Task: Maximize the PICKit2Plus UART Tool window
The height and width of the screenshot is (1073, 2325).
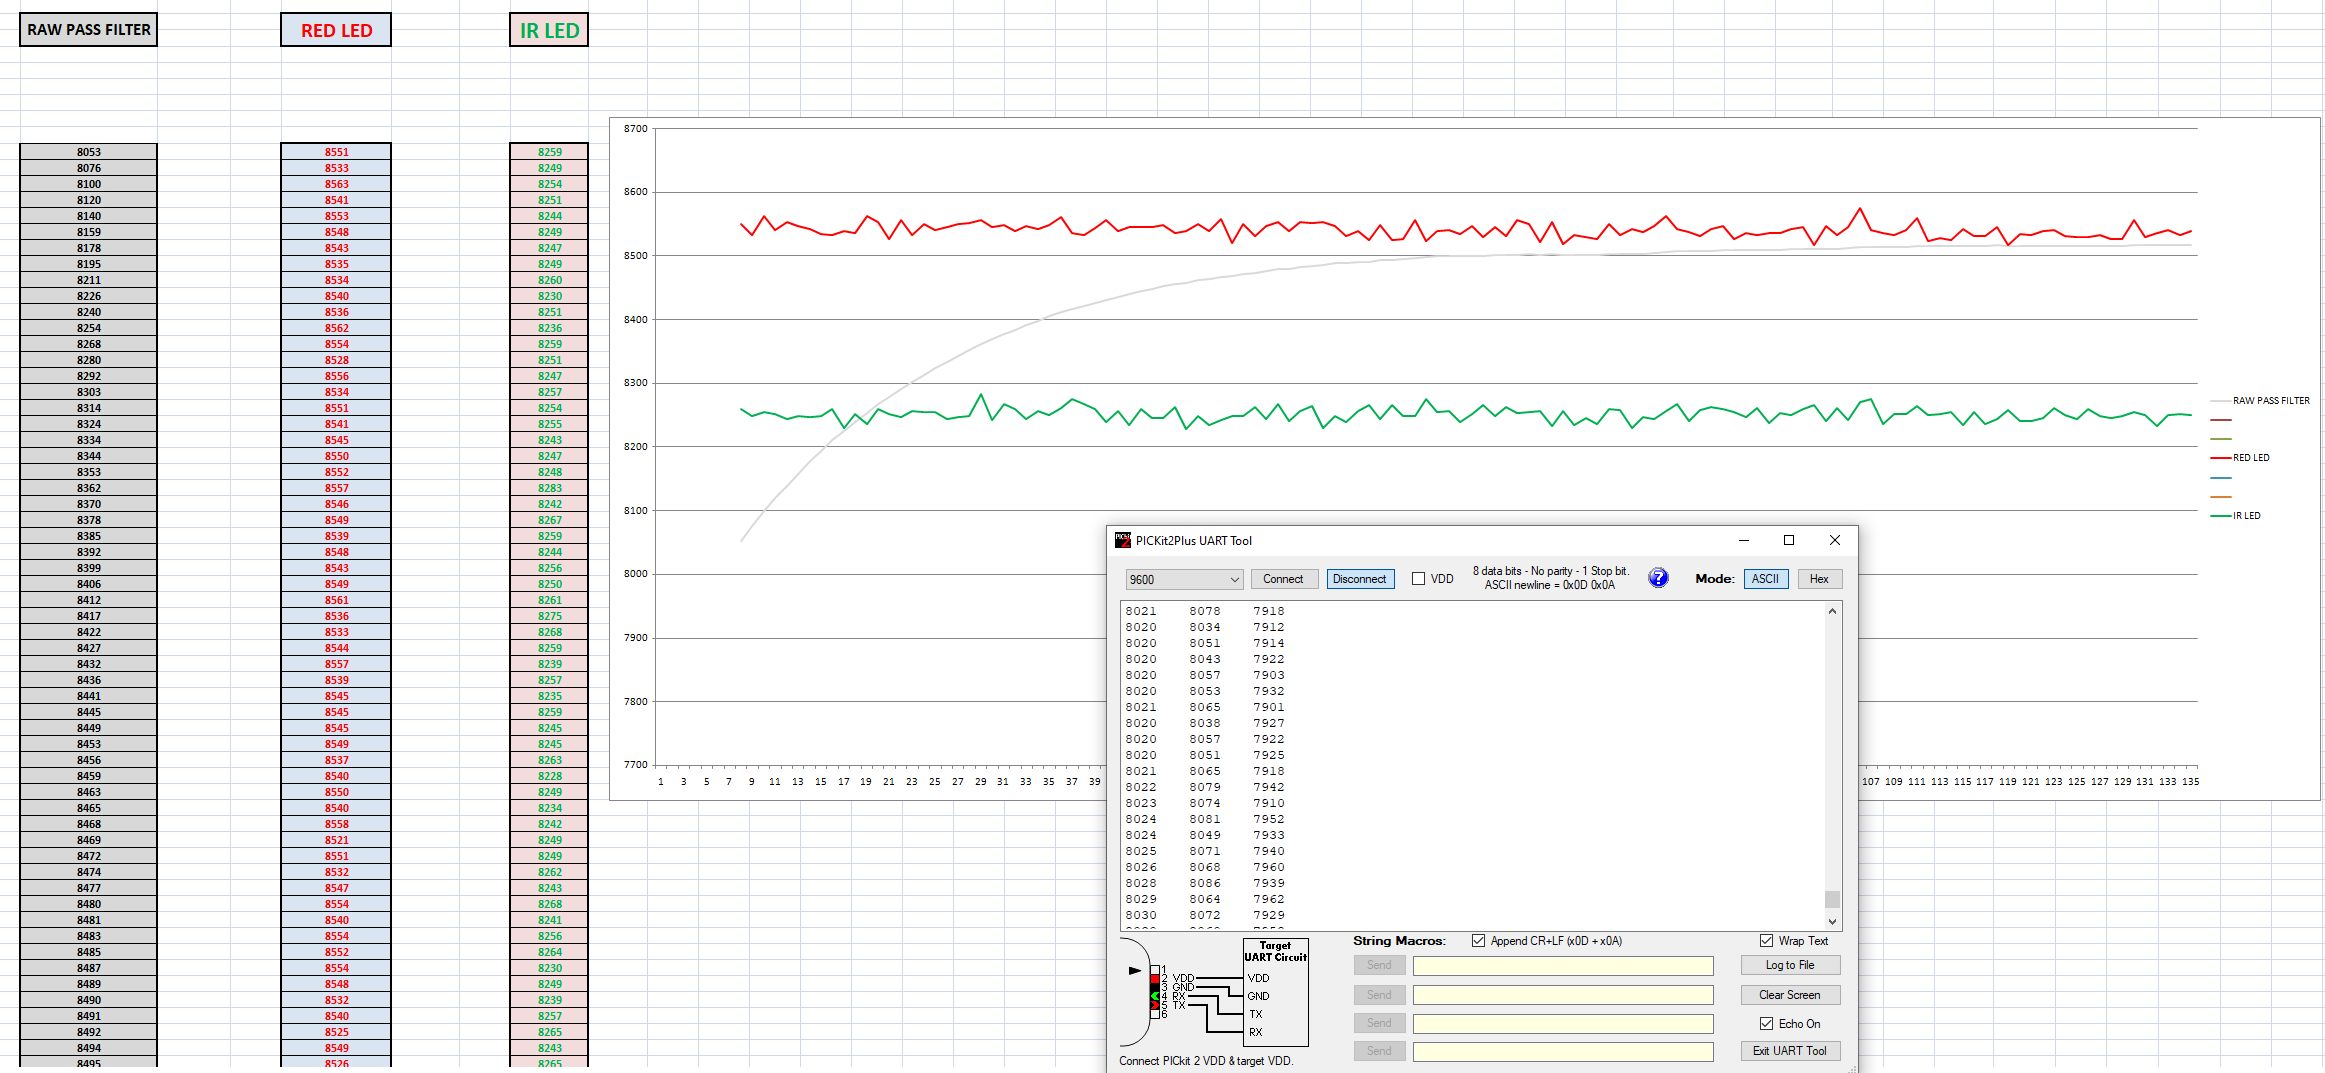Action: point(1788,540)
